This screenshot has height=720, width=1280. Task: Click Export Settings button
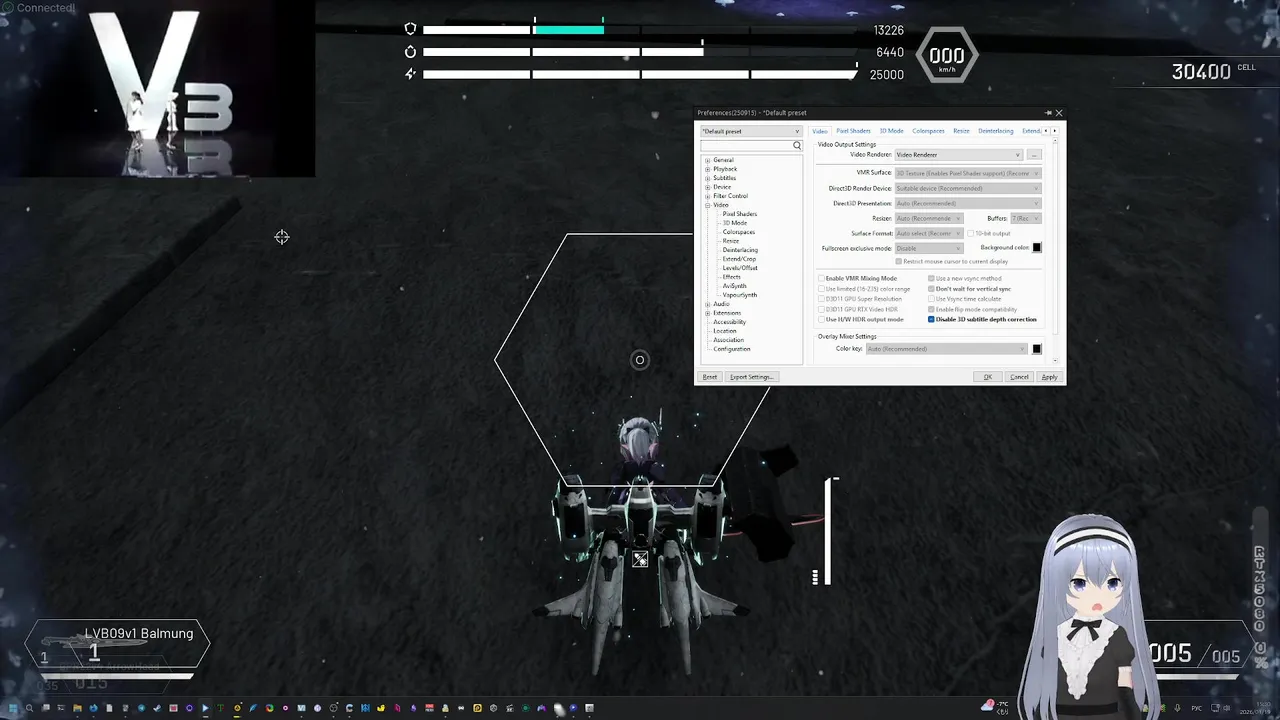coord(752,377)
